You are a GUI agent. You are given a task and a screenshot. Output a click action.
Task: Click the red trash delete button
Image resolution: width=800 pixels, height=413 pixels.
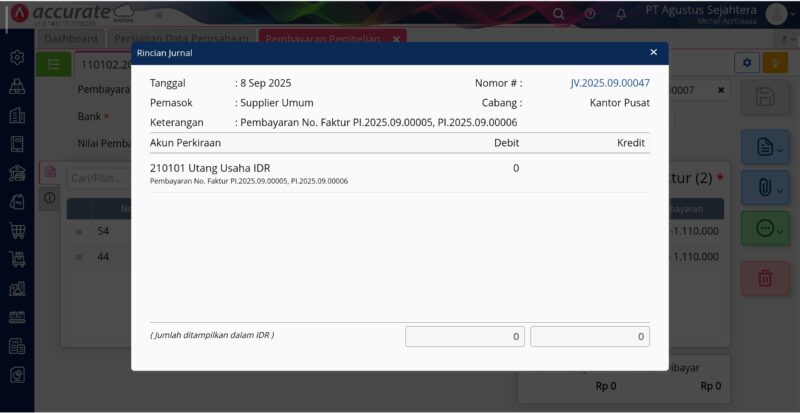(x=765, y=278)
